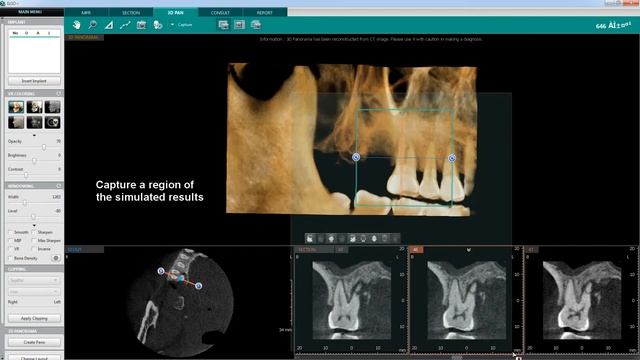The height and width of the screenshot is (360, 640).
Task: Click the upper-left section line handle in axial view
Action: 161,271
